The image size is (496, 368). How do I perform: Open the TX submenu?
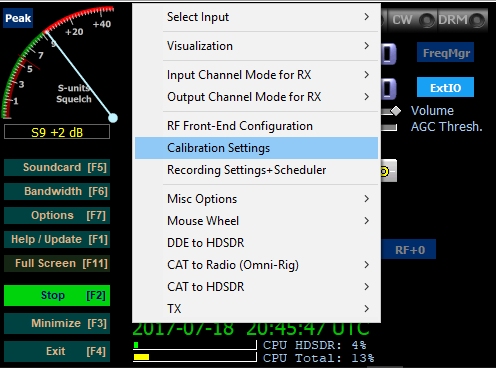(x=256, y=309)
